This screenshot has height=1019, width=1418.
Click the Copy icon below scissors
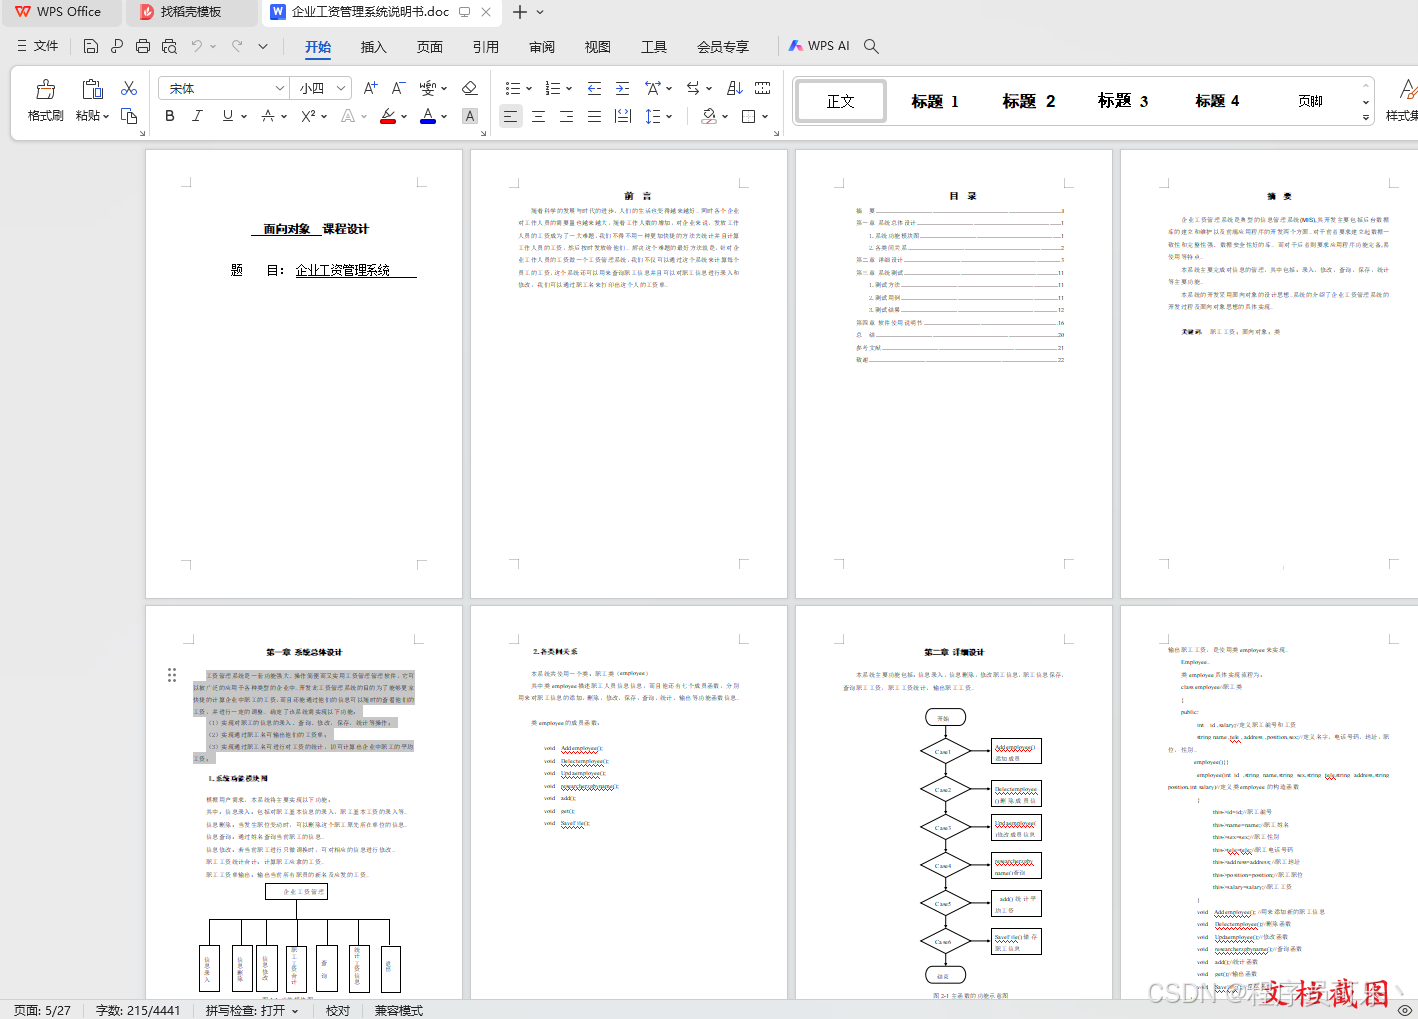pyautogui.click(x=129, y=116)
